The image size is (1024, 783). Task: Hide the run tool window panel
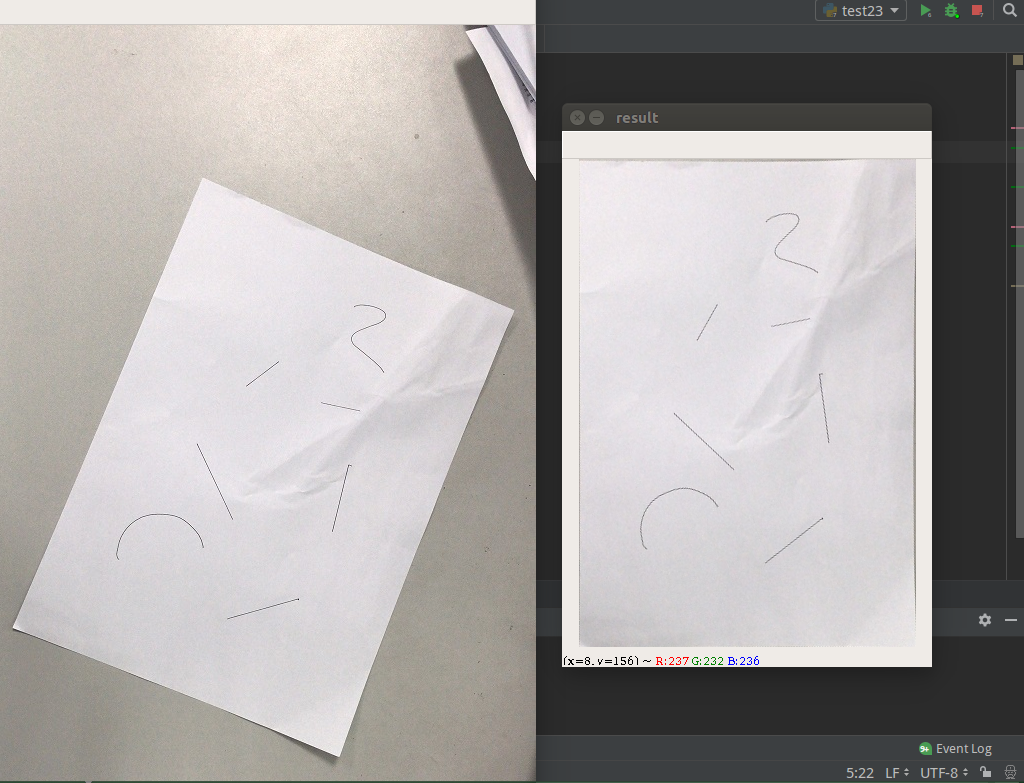pos(1013,620)
